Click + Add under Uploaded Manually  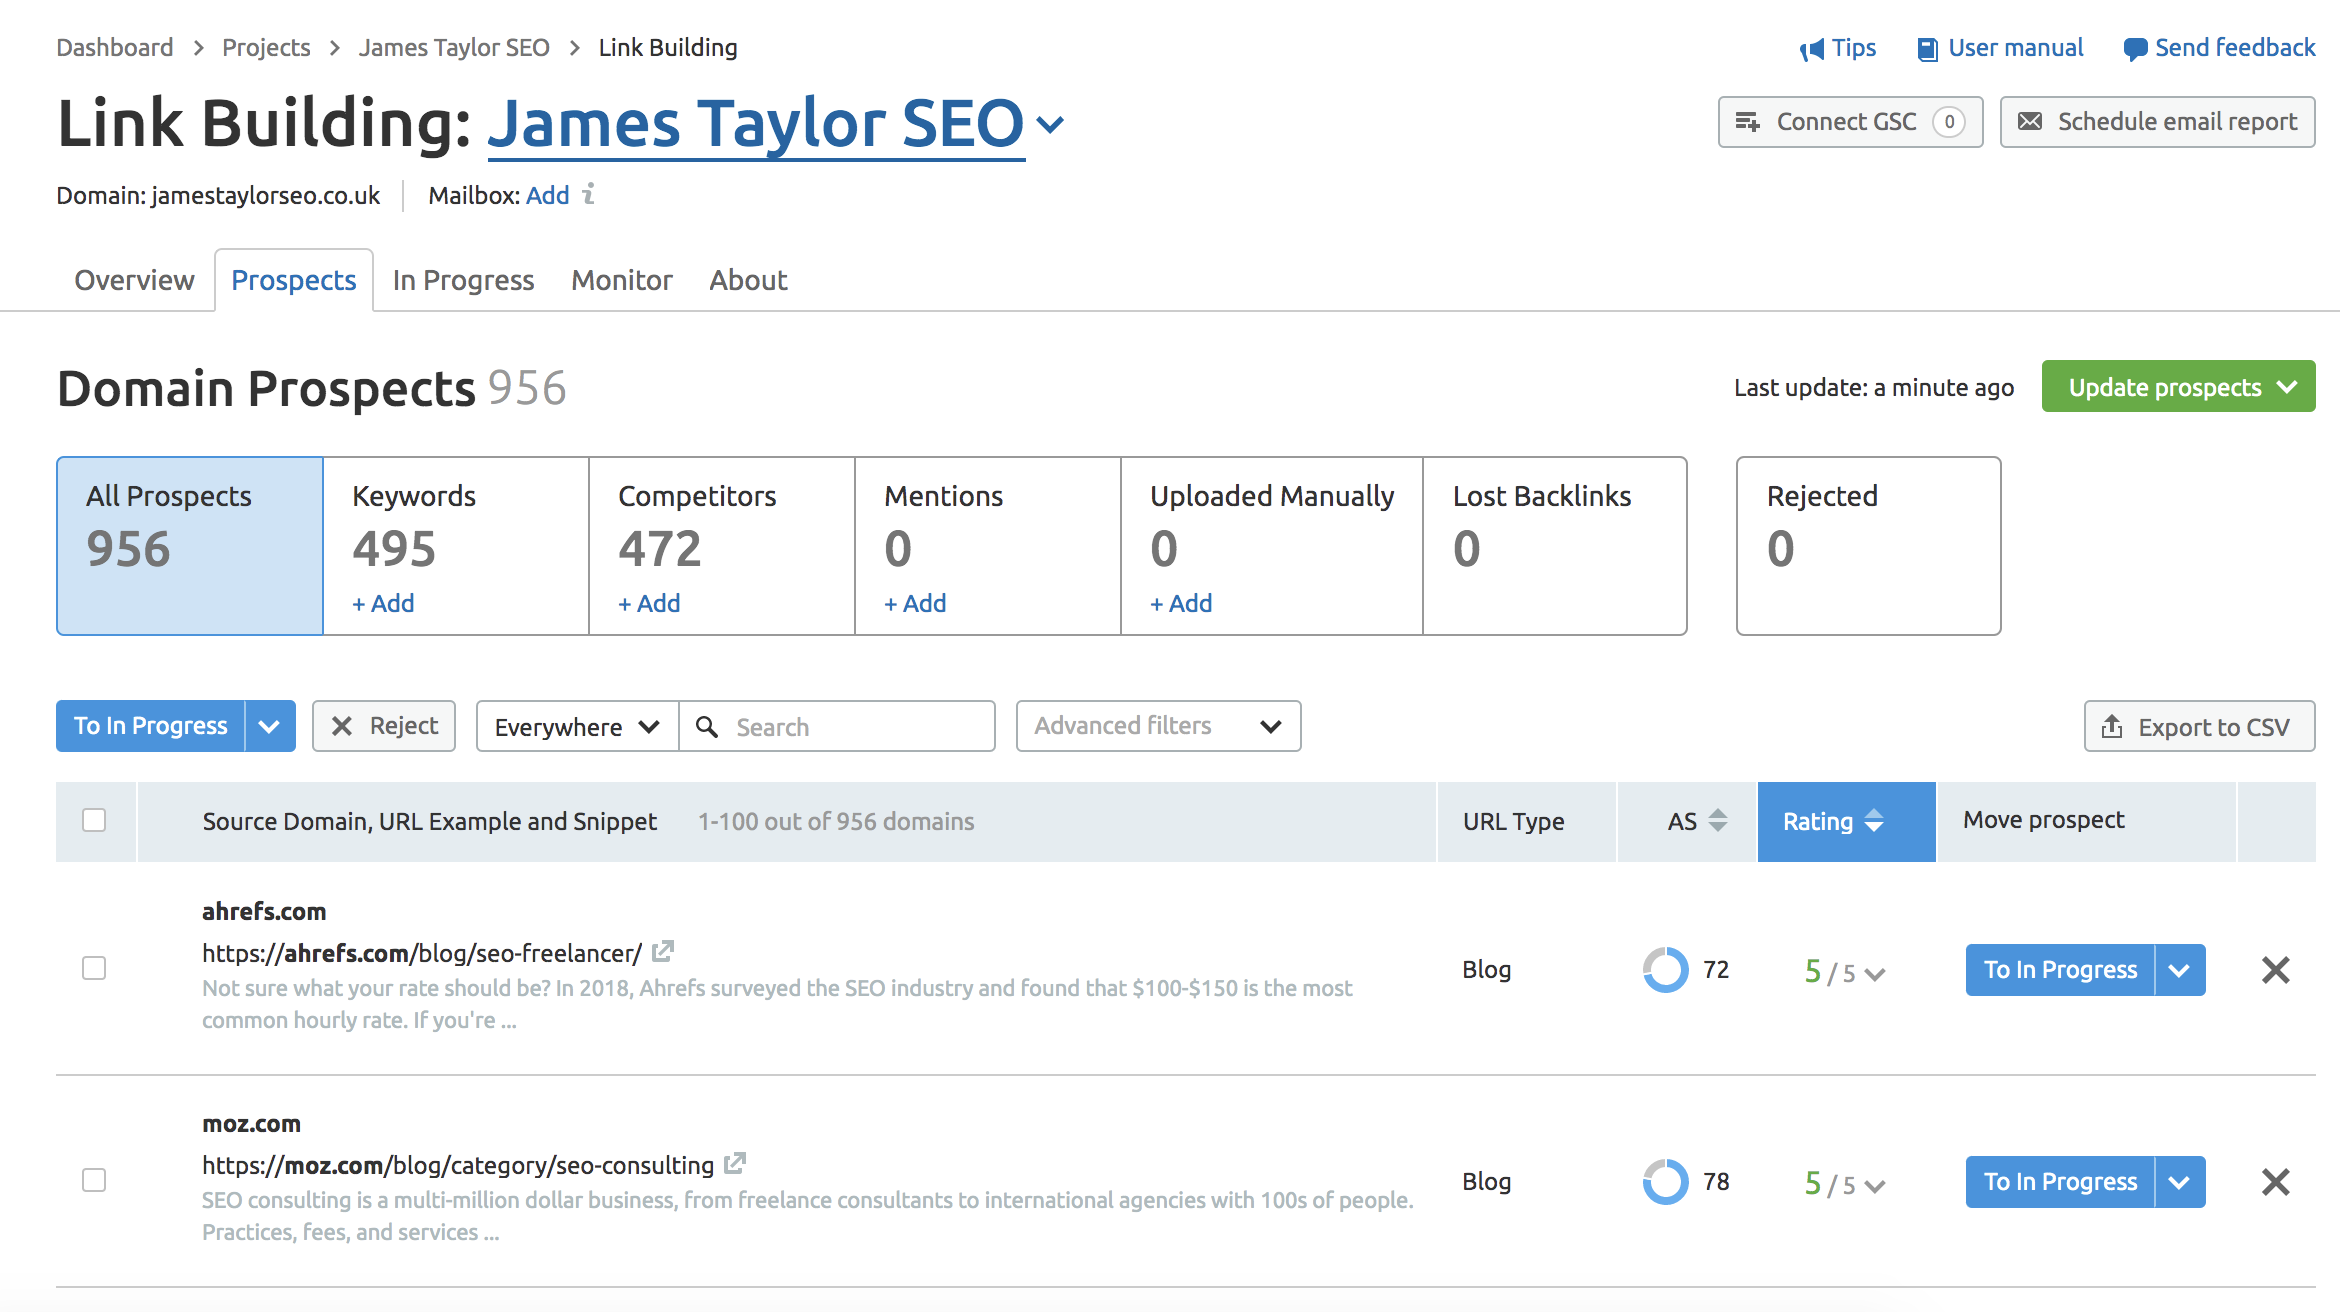coord(1181,603)
